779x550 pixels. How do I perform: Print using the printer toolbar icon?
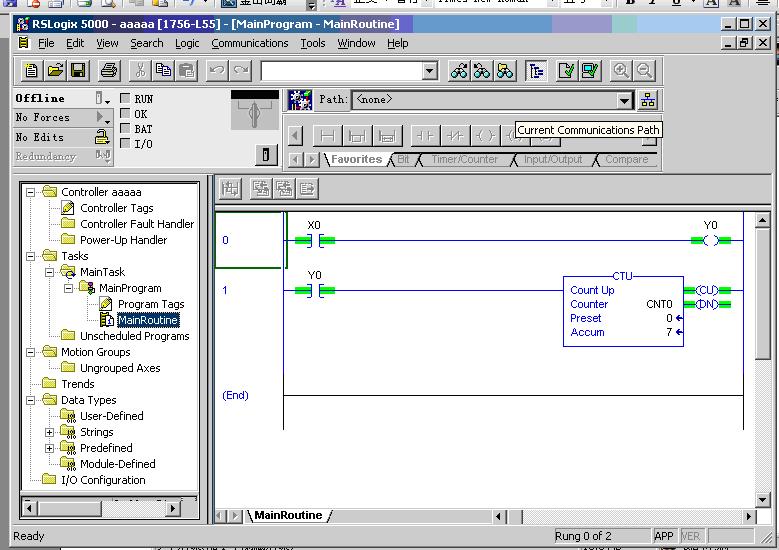coord(110,70)
